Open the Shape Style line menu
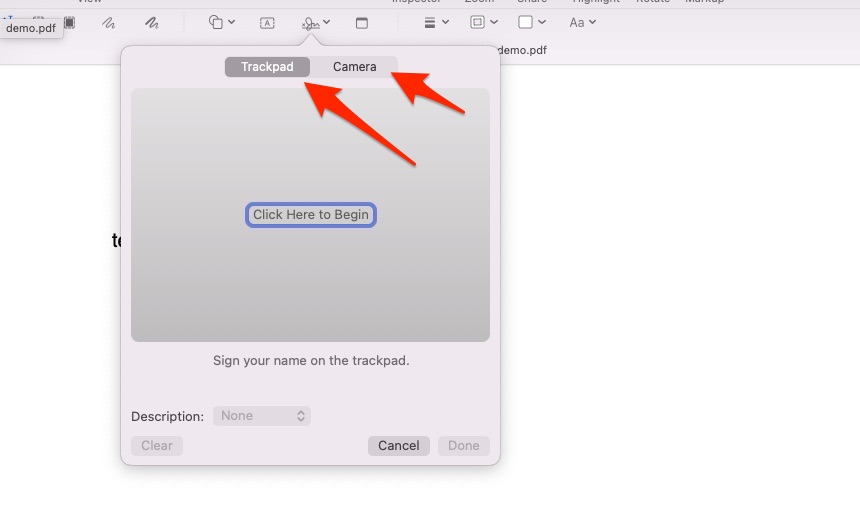Image resolution: width=860 pixels, height=523 pixels. point(436,22)
